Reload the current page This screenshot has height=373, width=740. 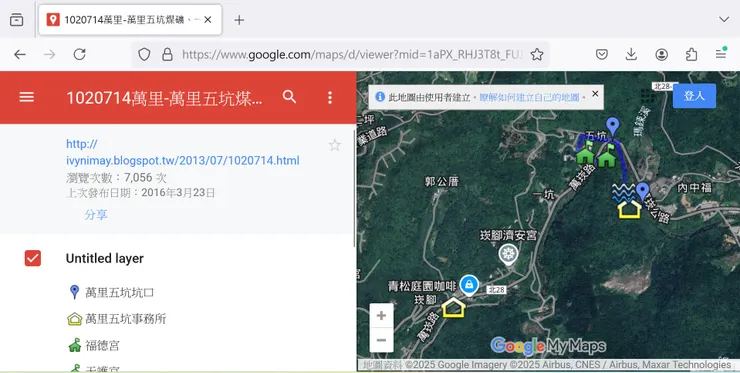click(79, 54)
